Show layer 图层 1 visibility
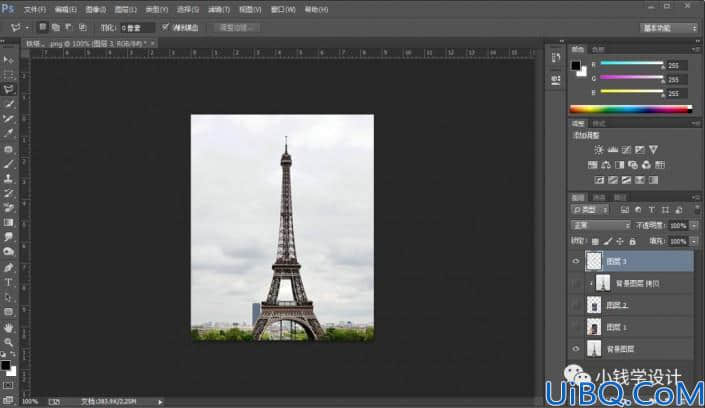Viewport: 705px width, 408px height. click(x=576, y=327)
